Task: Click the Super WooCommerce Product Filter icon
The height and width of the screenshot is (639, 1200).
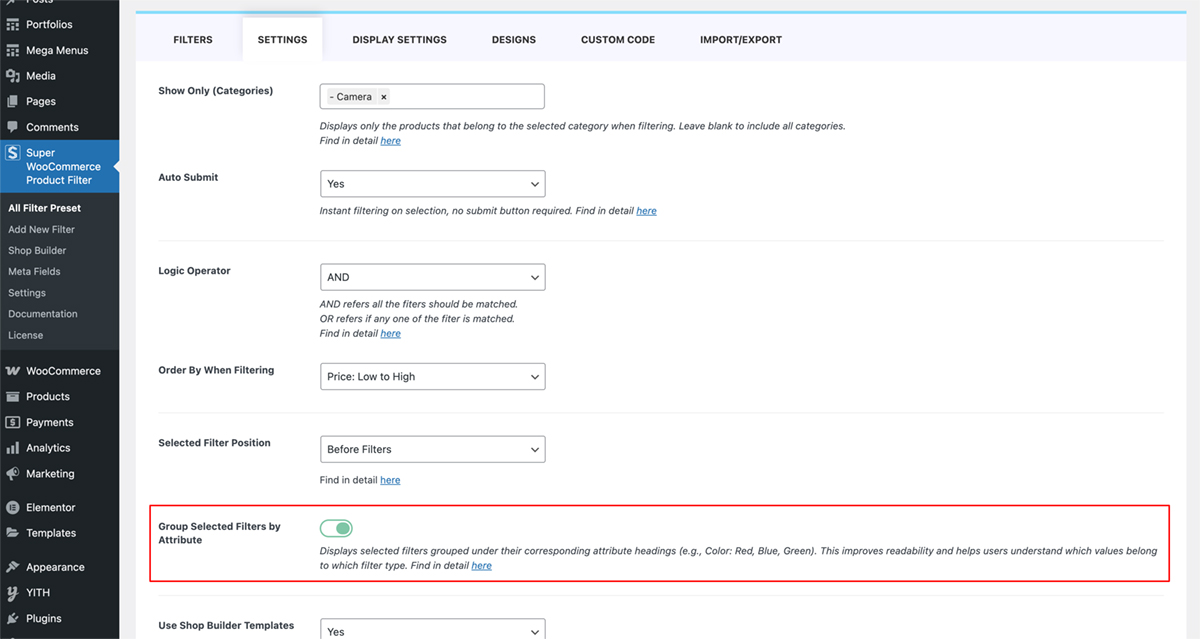Action: pos(13,153)
